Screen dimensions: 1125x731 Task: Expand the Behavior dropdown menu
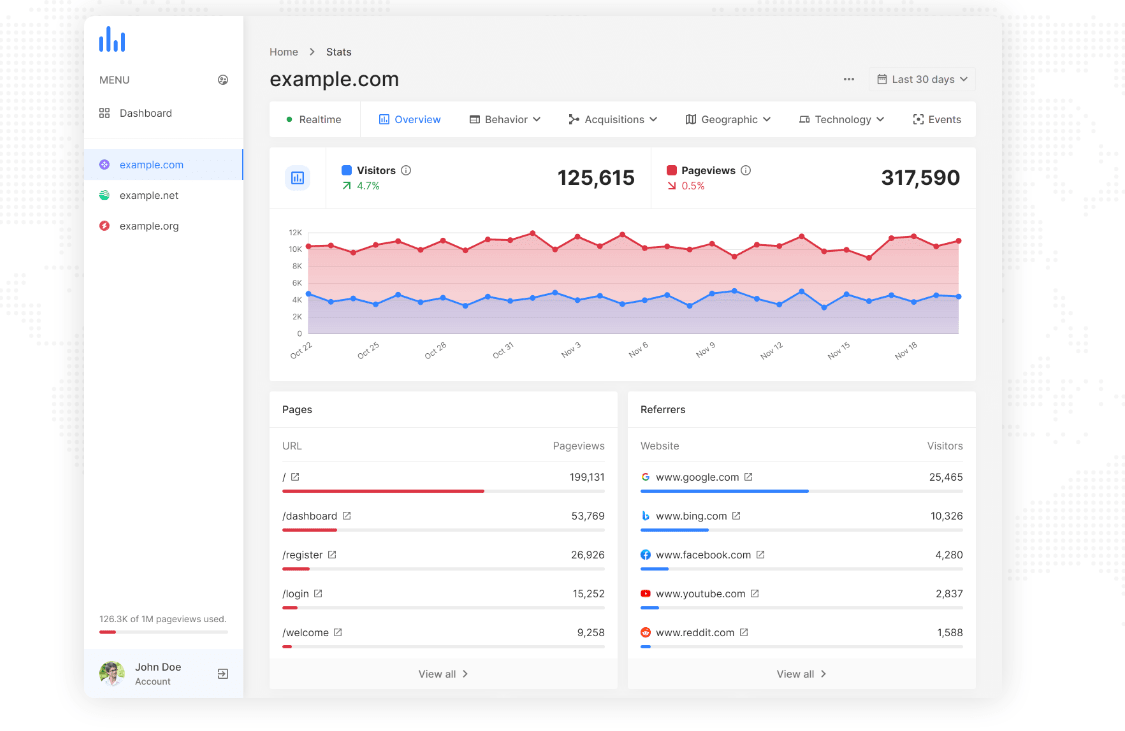pyautogui.click(x=505, y=120)
